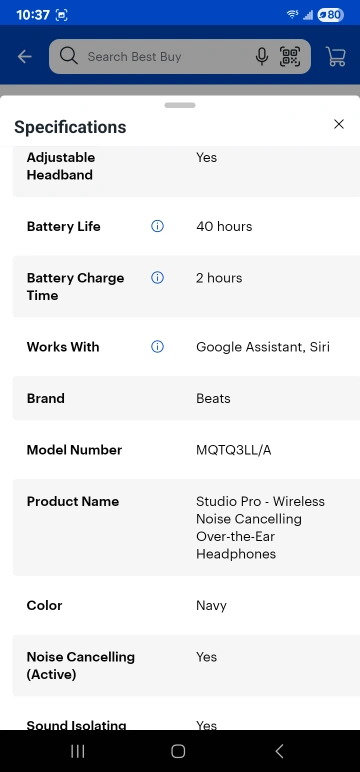Tap the Android back navigation button

(279, 751)
